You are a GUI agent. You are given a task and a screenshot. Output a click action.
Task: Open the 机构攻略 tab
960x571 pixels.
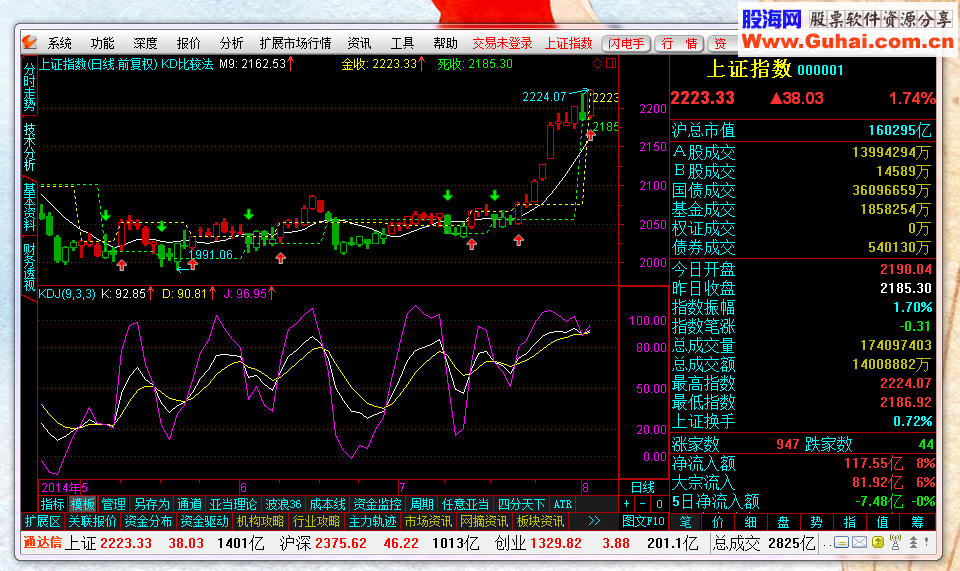[x=260, y=521]
